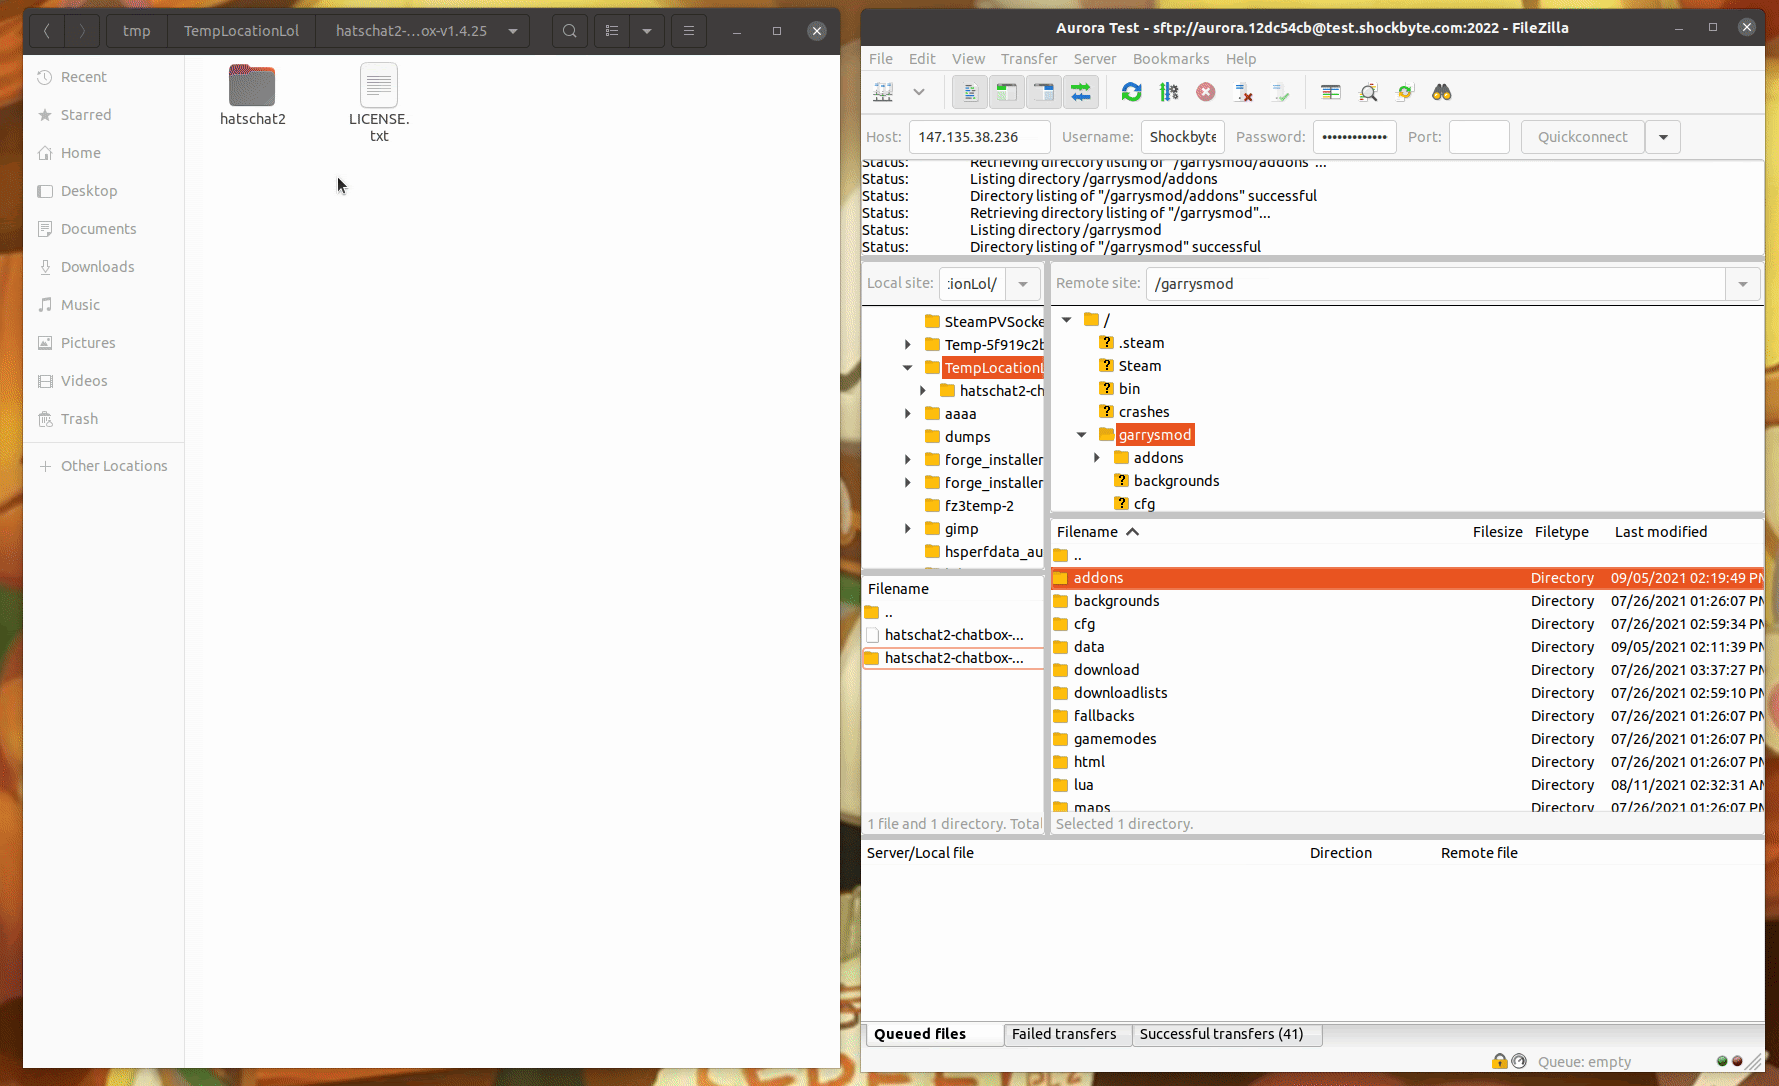Select the backgrounds folder in remote listing
Viewport: 1779px width, 1086px height.
pyautogui.click(x=1116, y=600)
